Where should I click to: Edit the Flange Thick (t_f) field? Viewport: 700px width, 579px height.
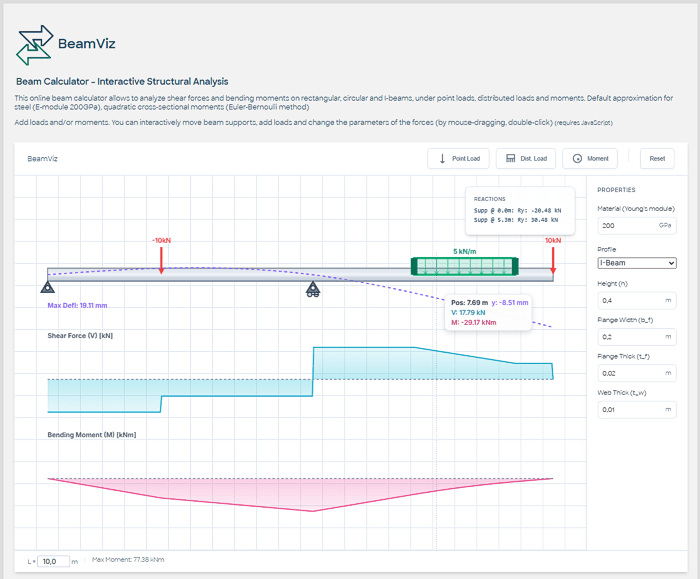629,373
